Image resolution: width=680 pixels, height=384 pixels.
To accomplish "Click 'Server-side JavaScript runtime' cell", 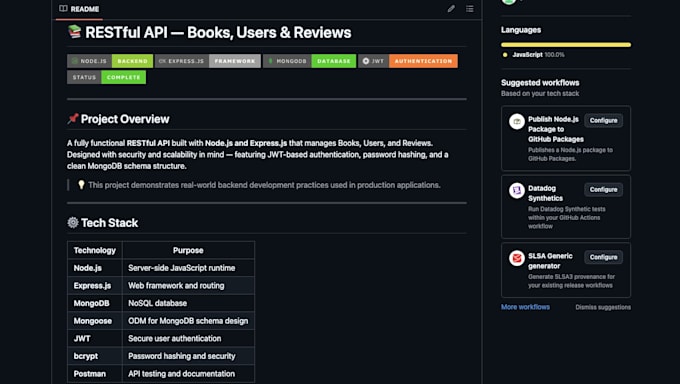I will [188, 268].
